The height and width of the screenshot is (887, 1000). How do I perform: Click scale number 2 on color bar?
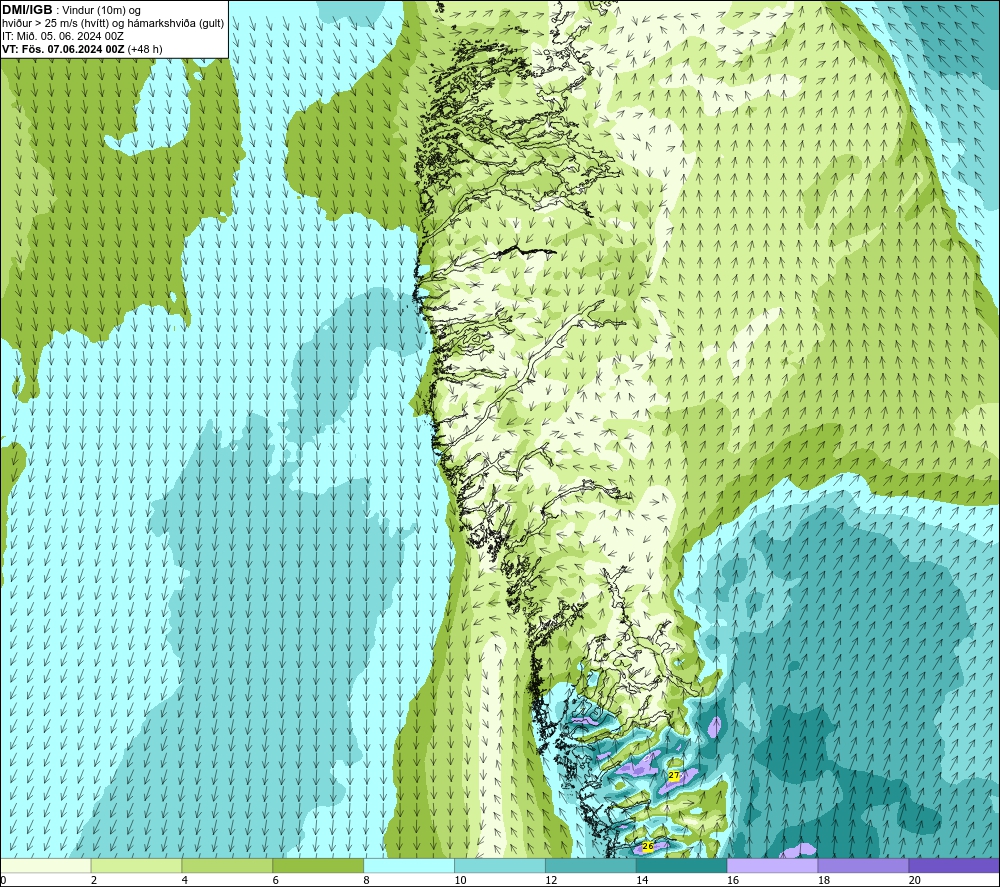click(94, 880)
